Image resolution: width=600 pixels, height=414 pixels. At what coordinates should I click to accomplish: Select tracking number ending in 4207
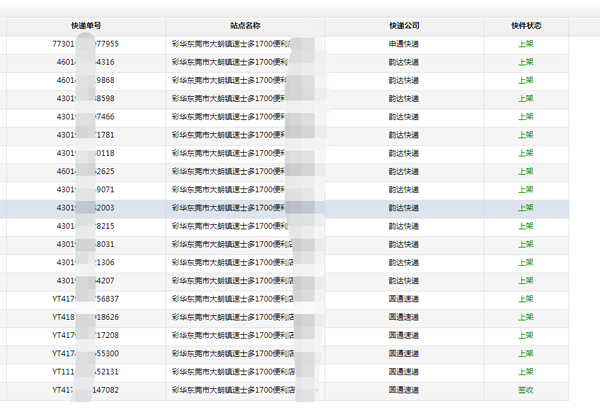[86, 280]
